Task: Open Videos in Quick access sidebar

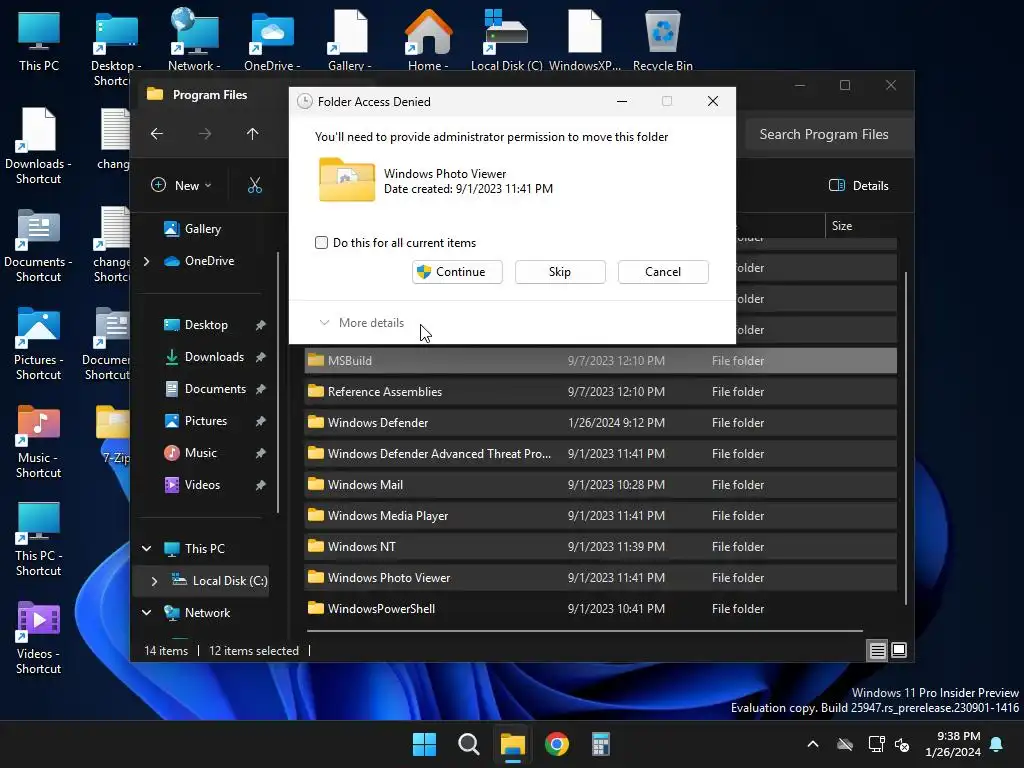Action: 192,485
